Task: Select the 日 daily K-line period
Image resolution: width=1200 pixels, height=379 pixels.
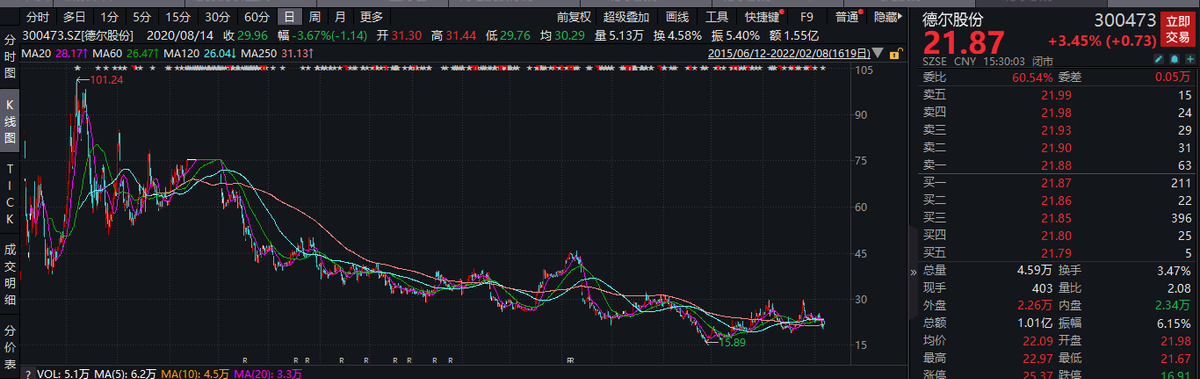Action: [x=289, y=16]
